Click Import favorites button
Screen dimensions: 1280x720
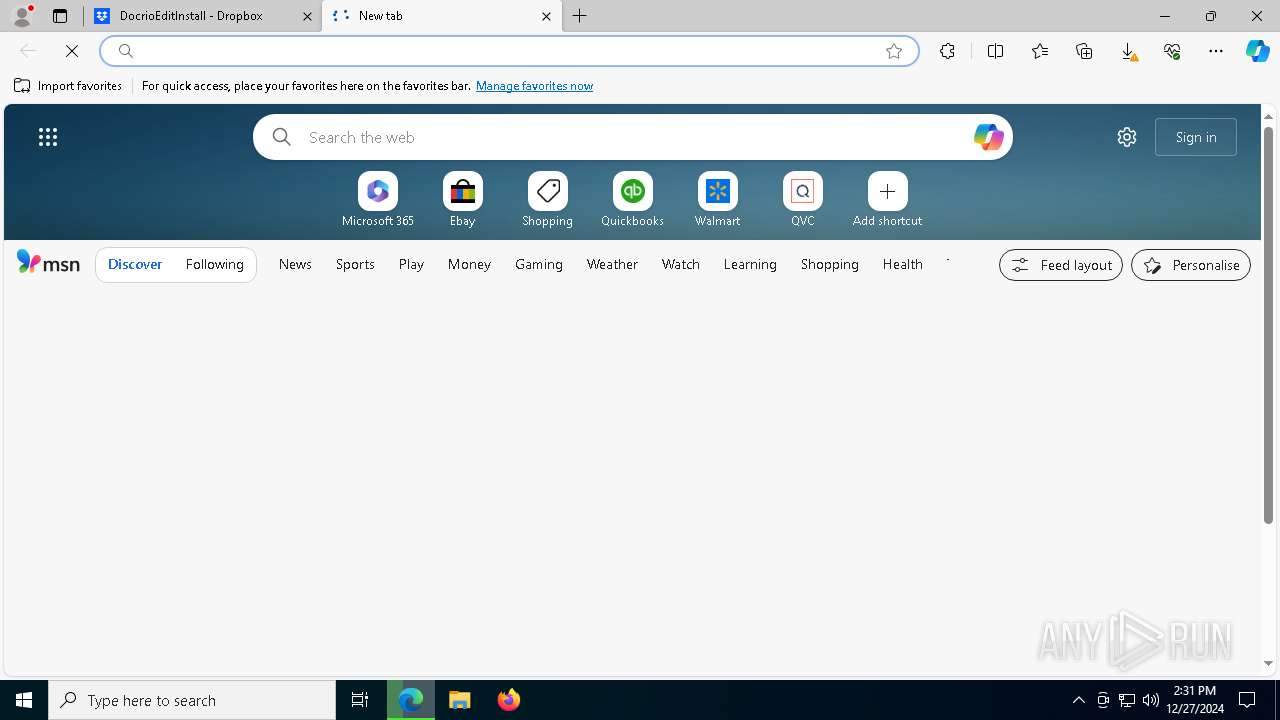click(68, 86)
